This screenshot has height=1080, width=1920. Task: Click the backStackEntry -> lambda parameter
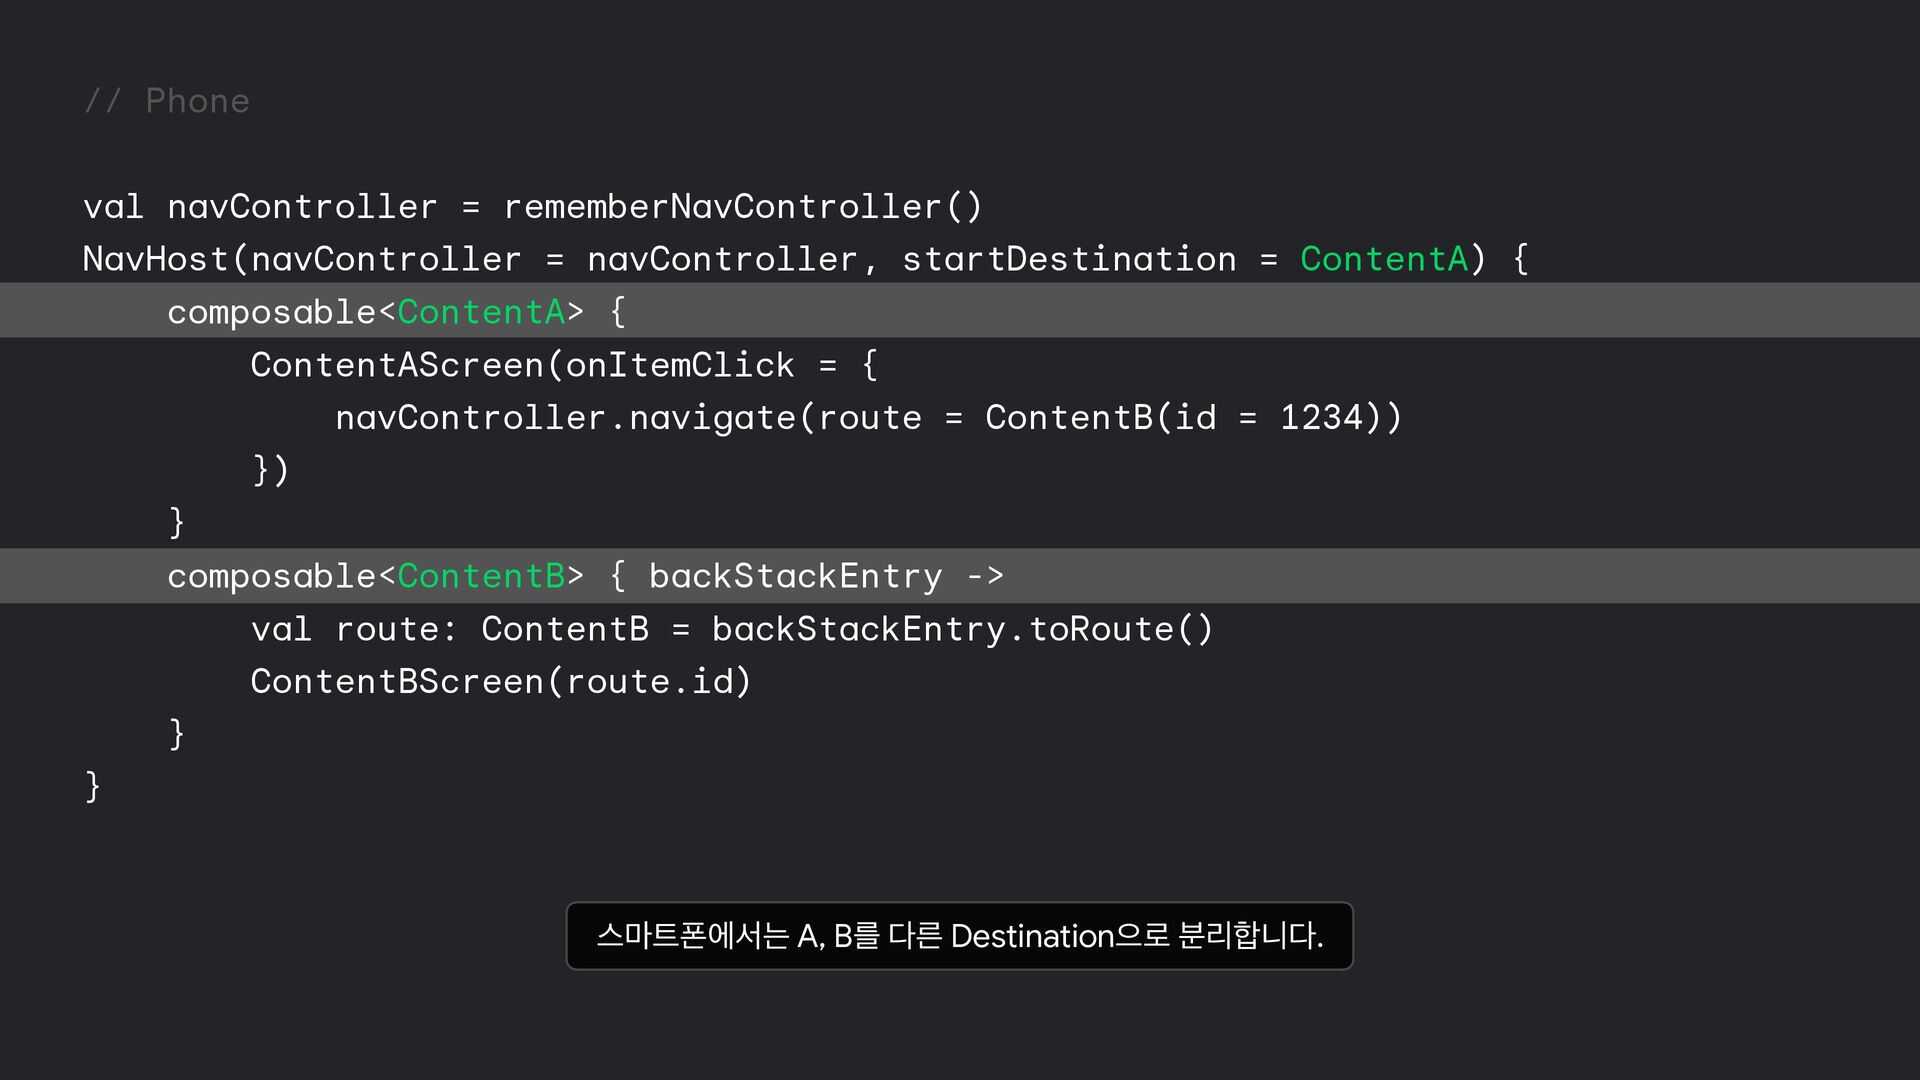tap(825, 576)
